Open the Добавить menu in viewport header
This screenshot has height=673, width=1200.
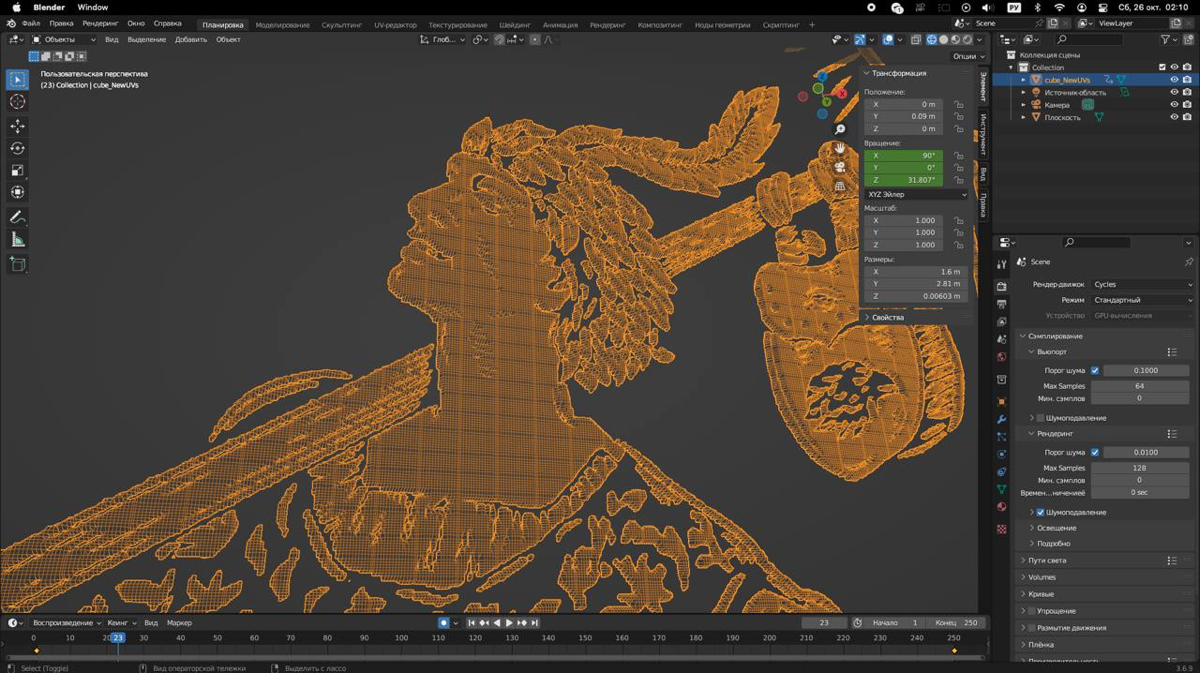[x=191, y=40]
